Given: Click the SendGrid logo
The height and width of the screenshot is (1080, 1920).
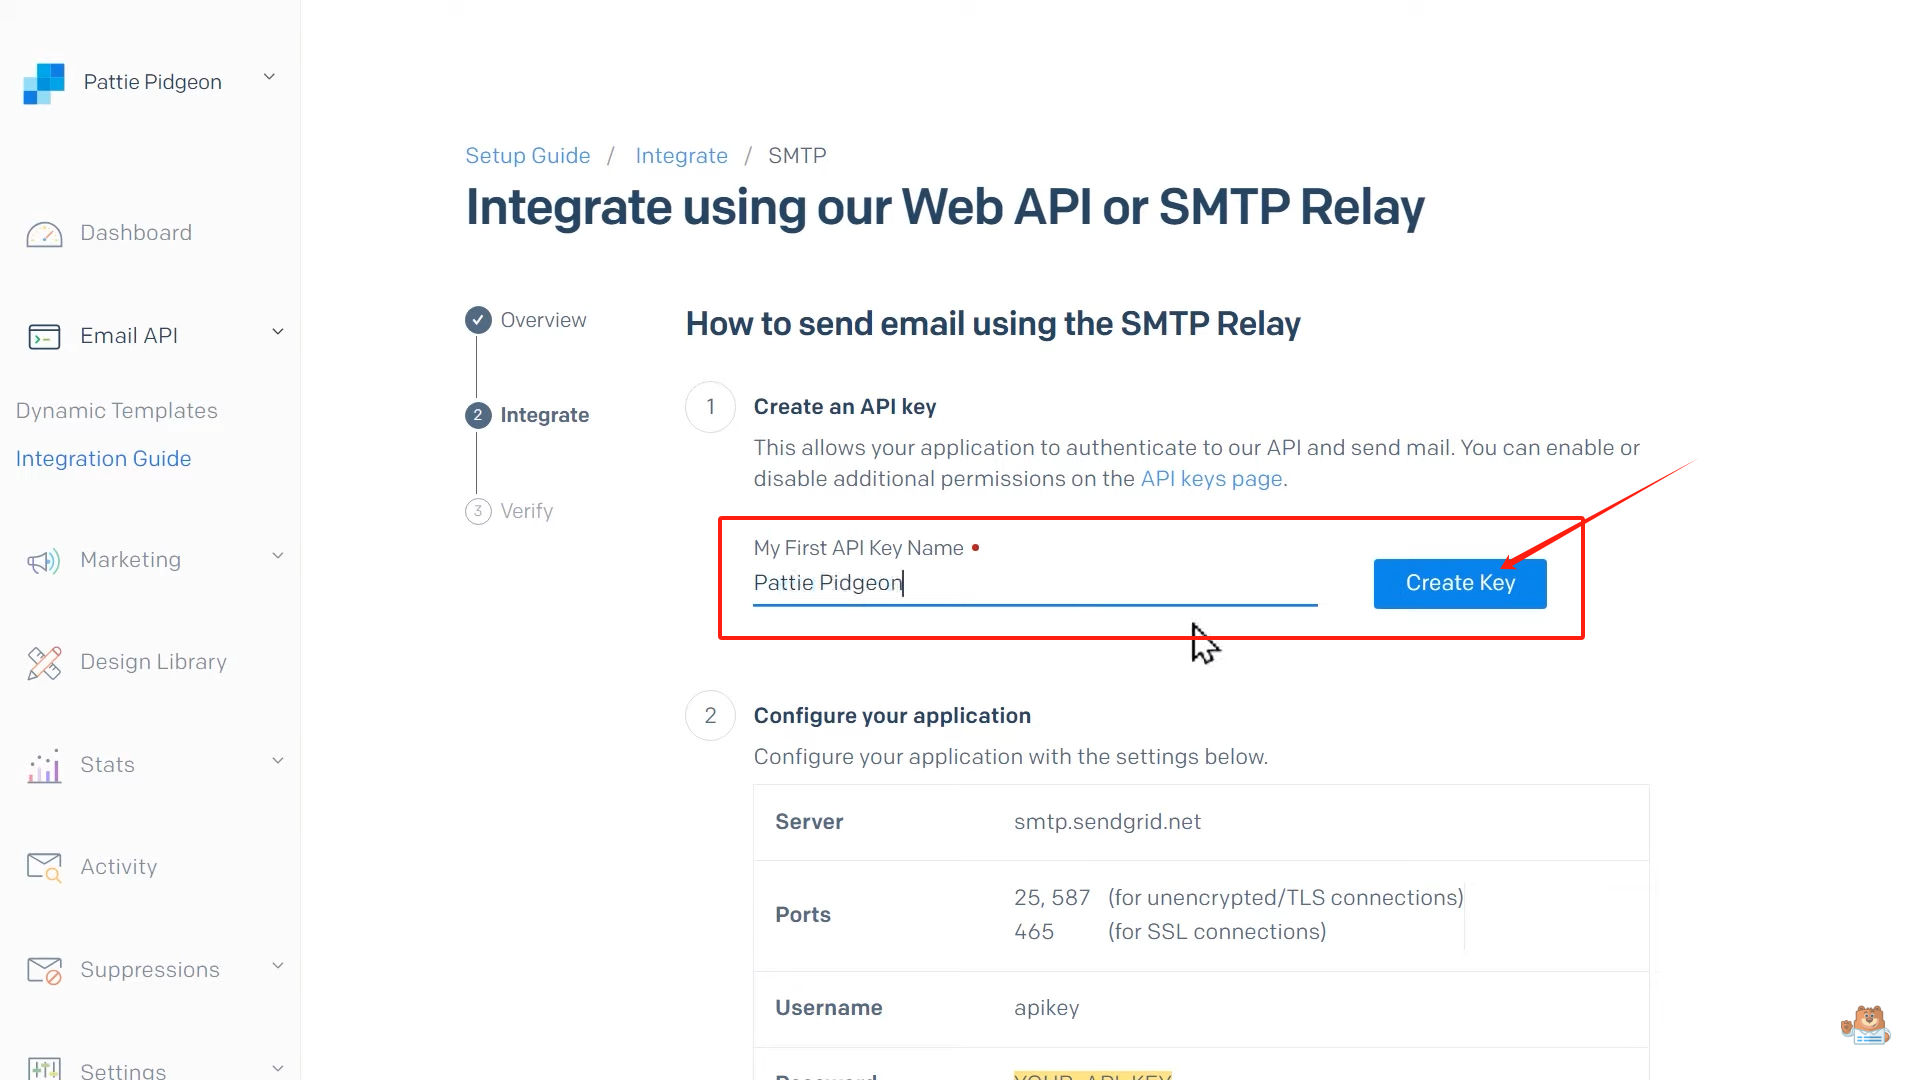Looking at the screenshot, I should 43,83.
